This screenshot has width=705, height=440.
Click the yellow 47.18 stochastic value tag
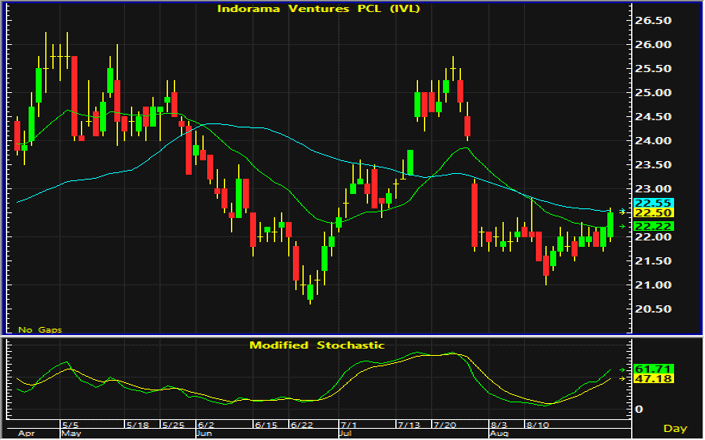[653, 379]
